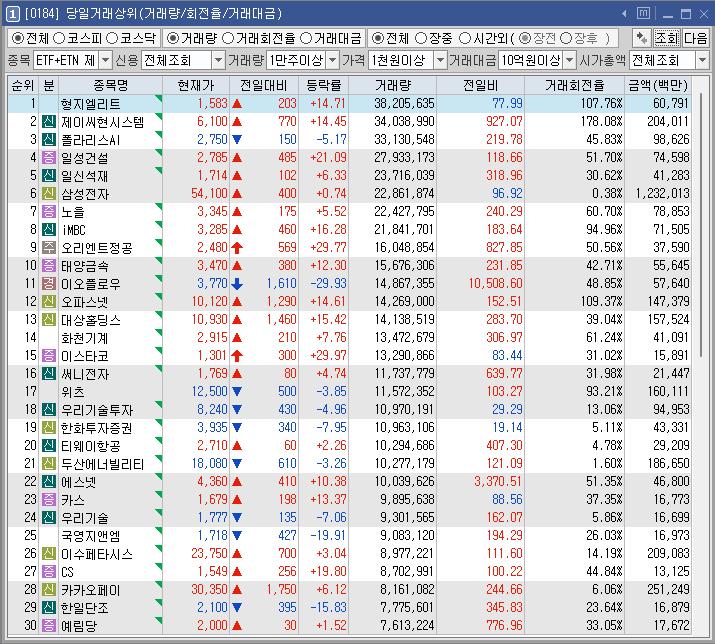The width and height of the screenshot is (715, 644).
Task: Click the 장전 radio option
Action: [x=525, y=38]
